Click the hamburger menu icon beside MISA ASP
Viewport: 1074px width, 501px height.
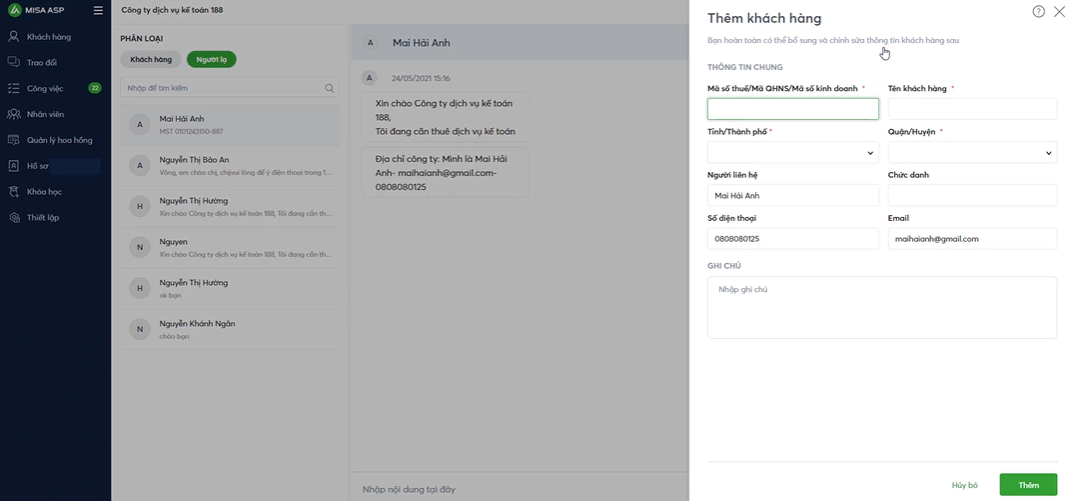click(97, 10)
